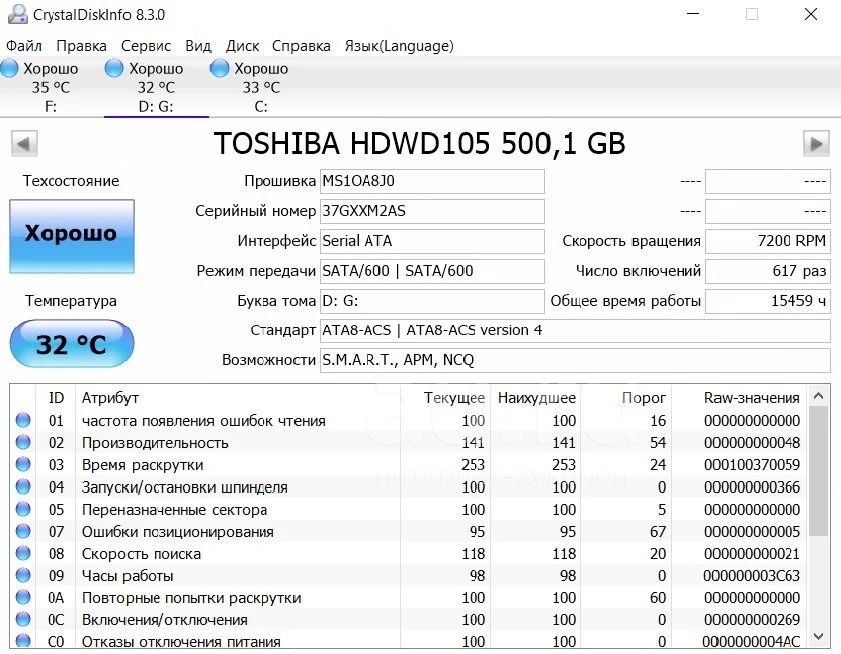Click the 32 °C temperature button
Image resolution: width=841 pixels, height=654 pixels.
[72, 343]
